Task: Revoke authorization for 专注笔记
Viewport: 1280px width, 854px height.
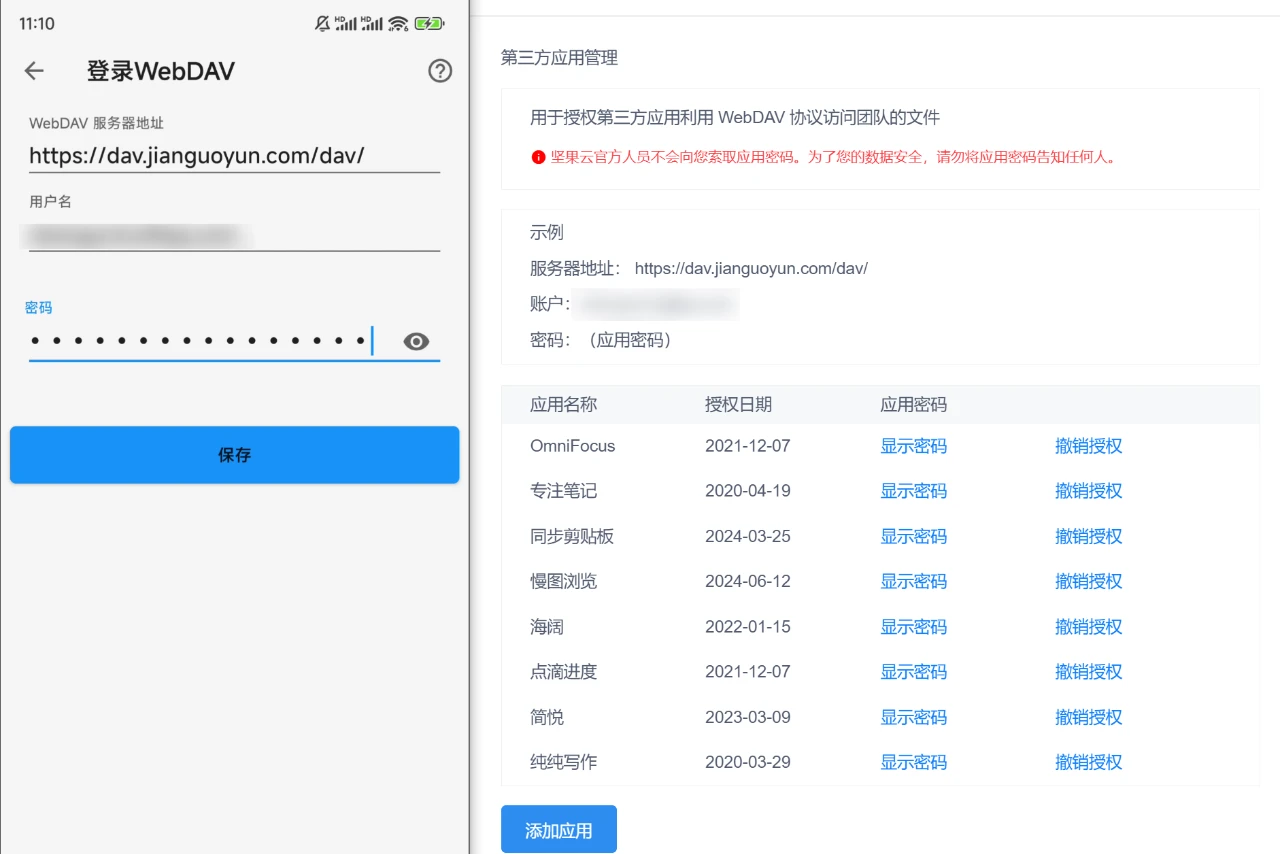Action: click(x=1088, y=491)
